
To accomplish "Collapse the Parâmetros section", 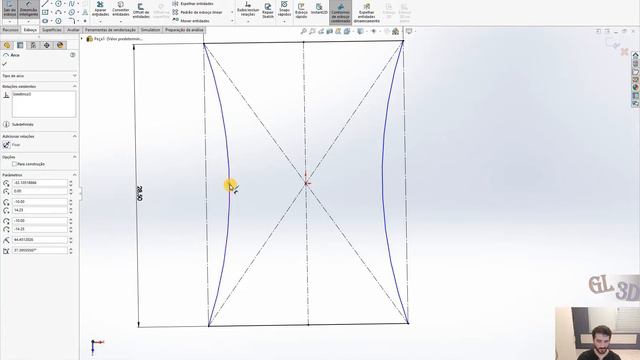I will [74, 175].
